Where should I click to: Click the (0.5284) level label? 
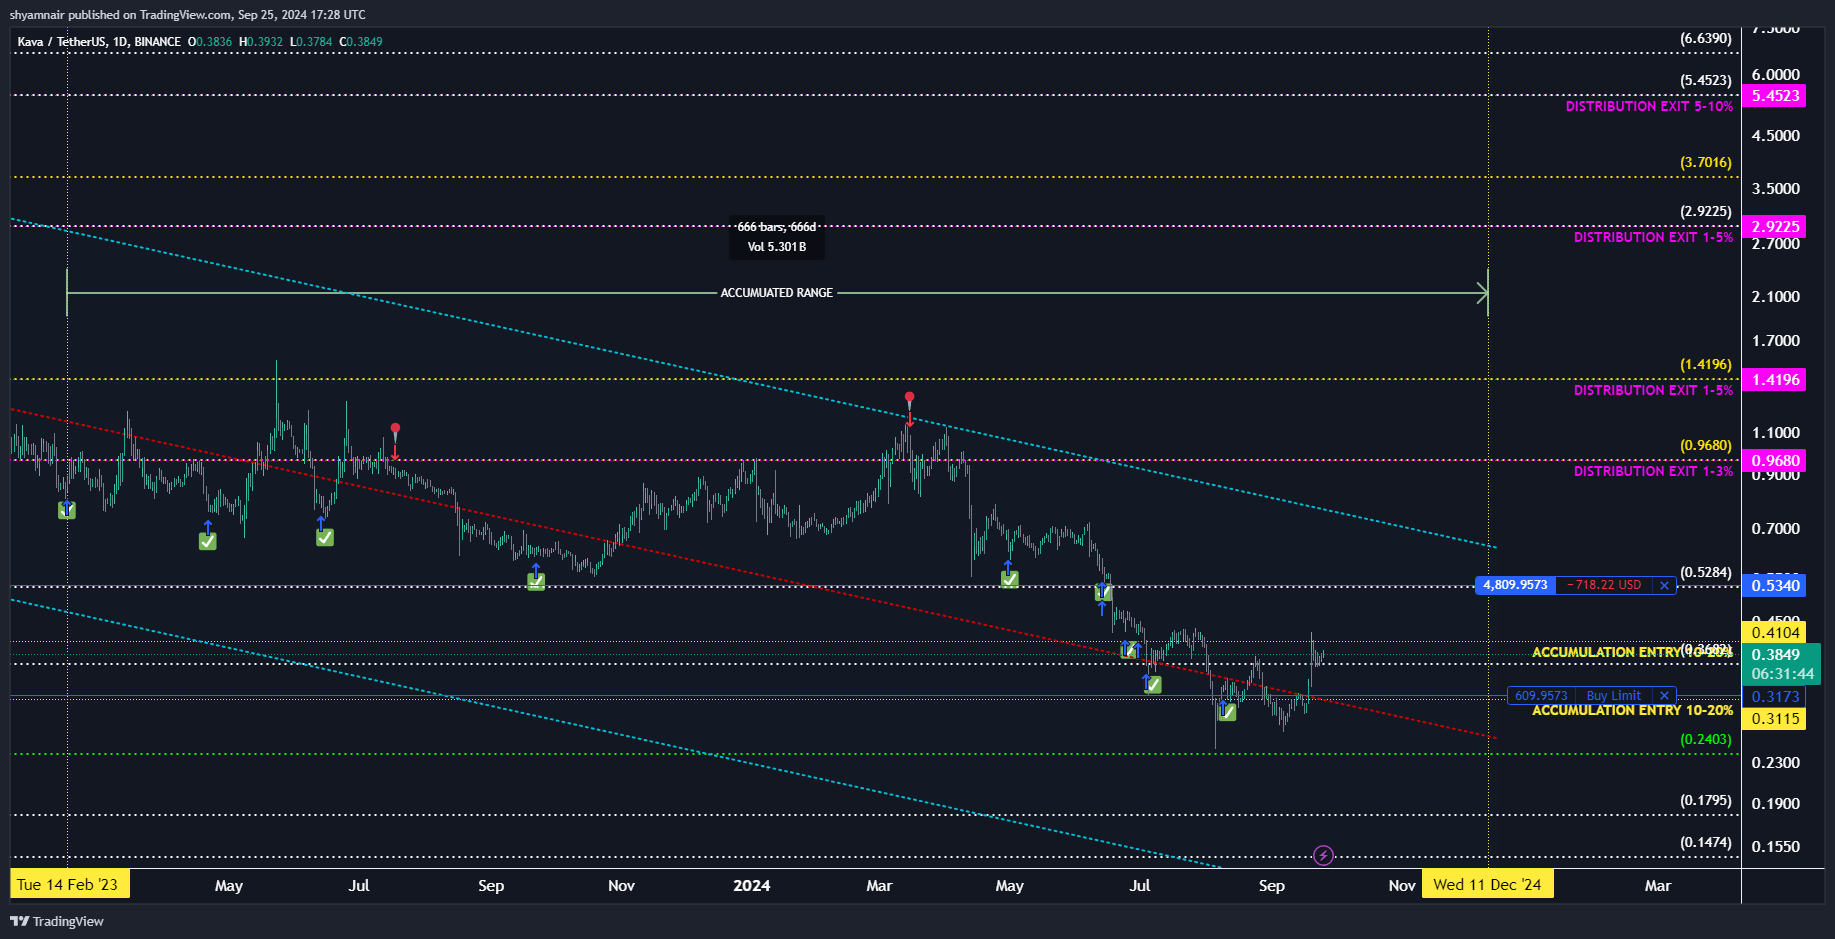pos(1706,573)
